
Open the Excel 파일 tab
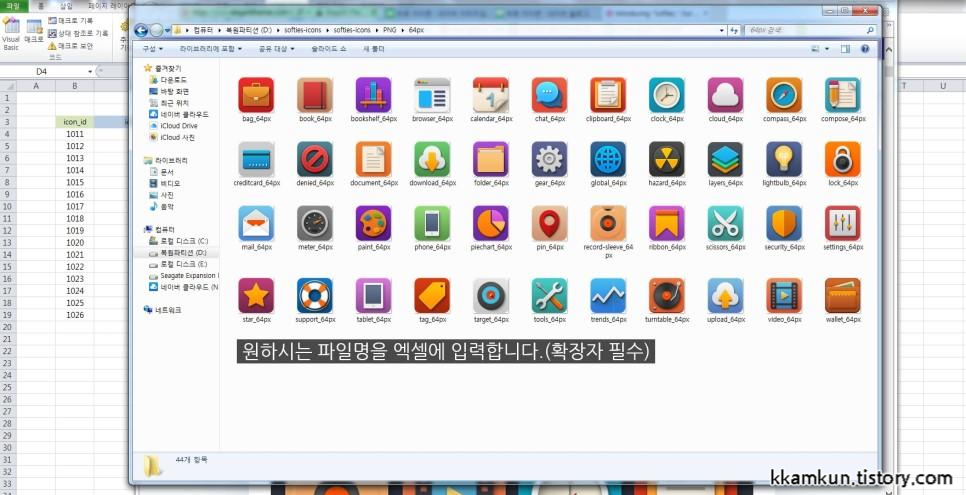pyautogui.click(x=14, y=6)
